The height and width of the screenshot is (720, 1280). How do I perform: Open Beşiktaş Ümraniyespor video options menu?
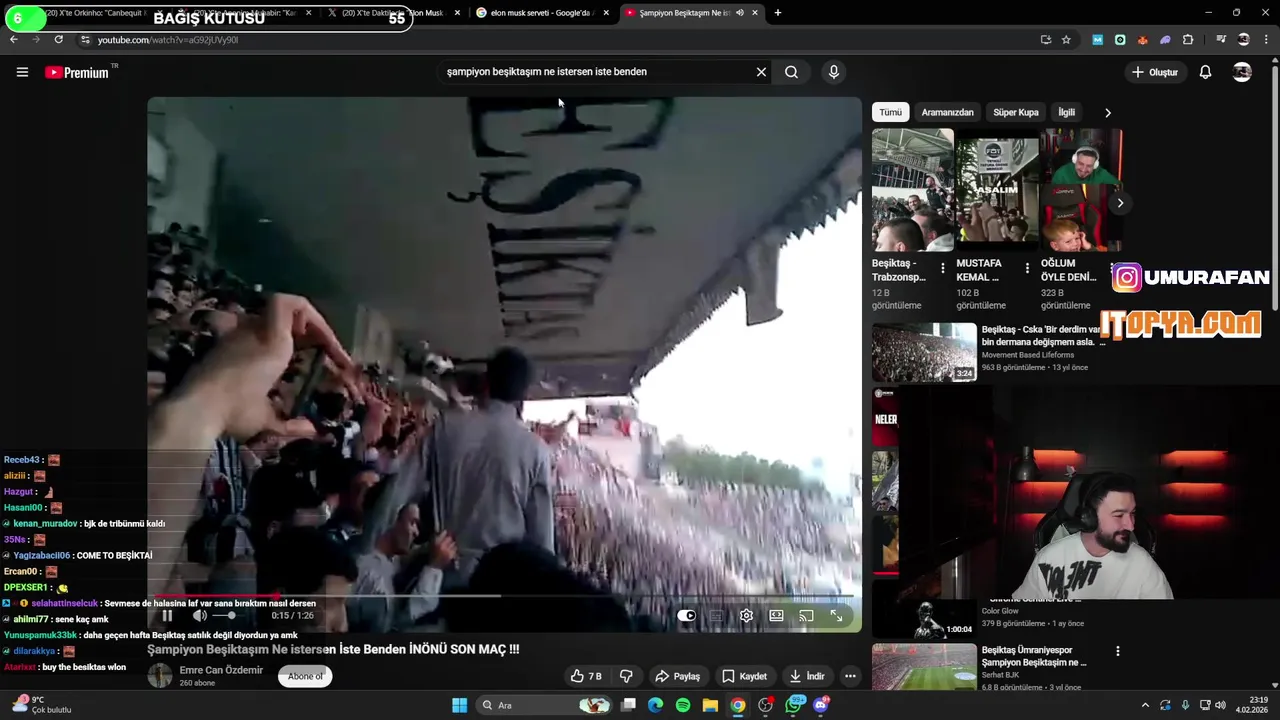(x=1117, y=651)
